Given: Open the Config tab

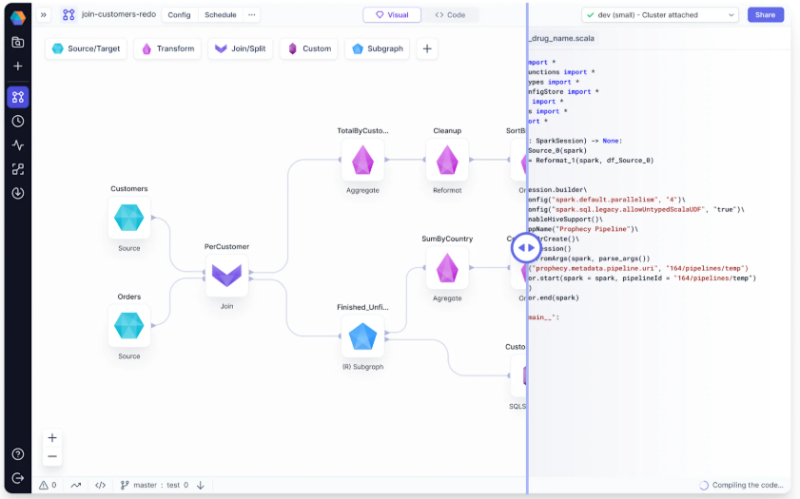Looking at the screenshot, I should (x=179, y=15).
